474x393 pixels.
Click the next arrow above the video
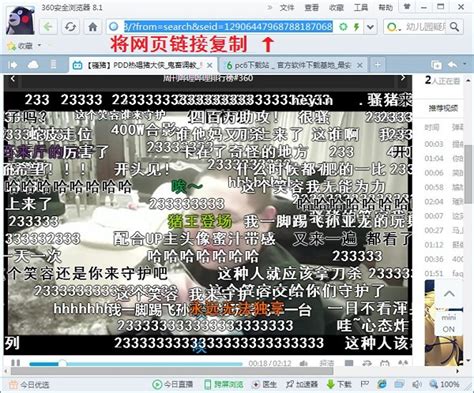[403, 78]
